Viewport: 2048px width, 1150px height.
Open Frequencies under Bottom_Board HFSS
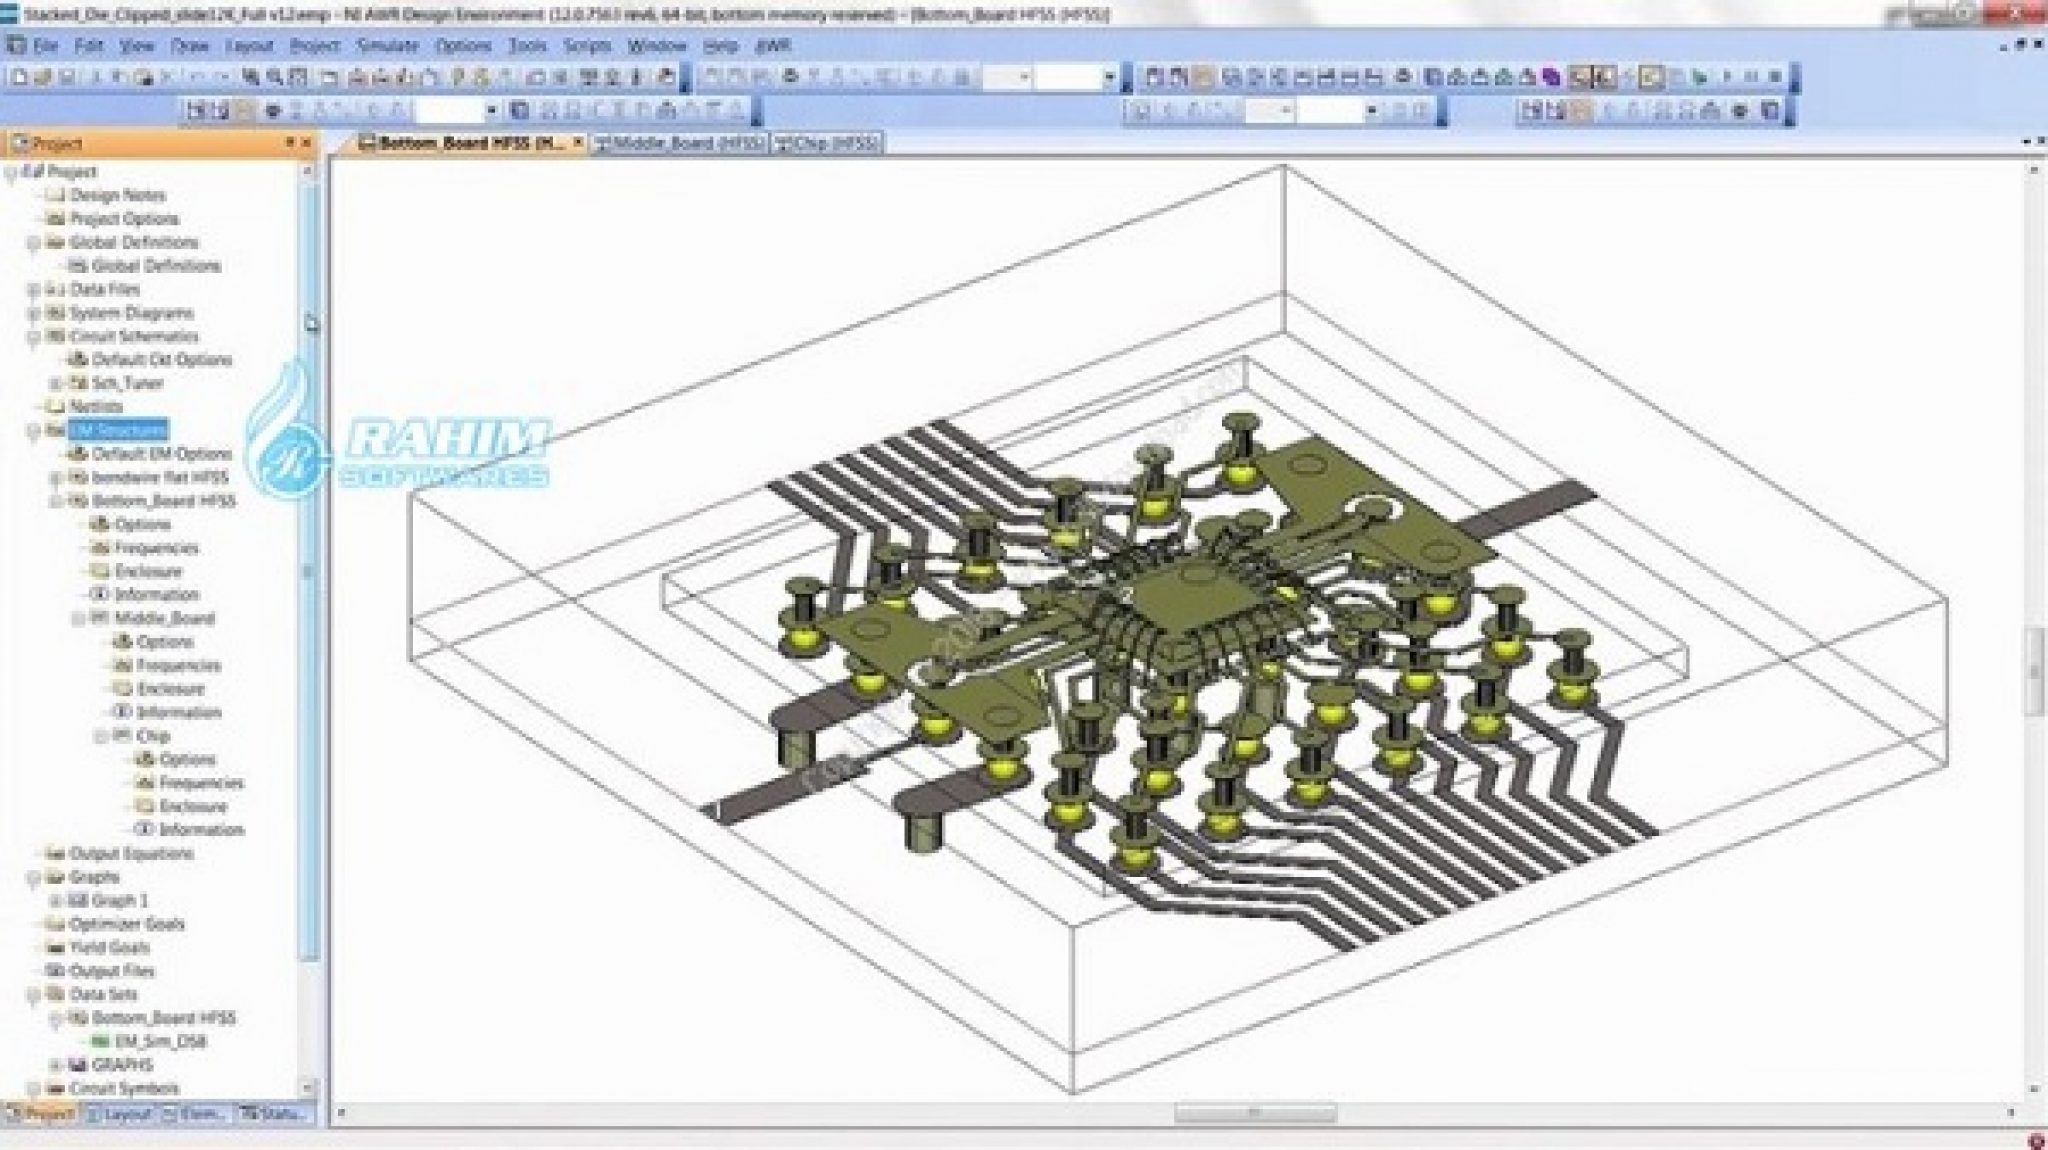156,548
